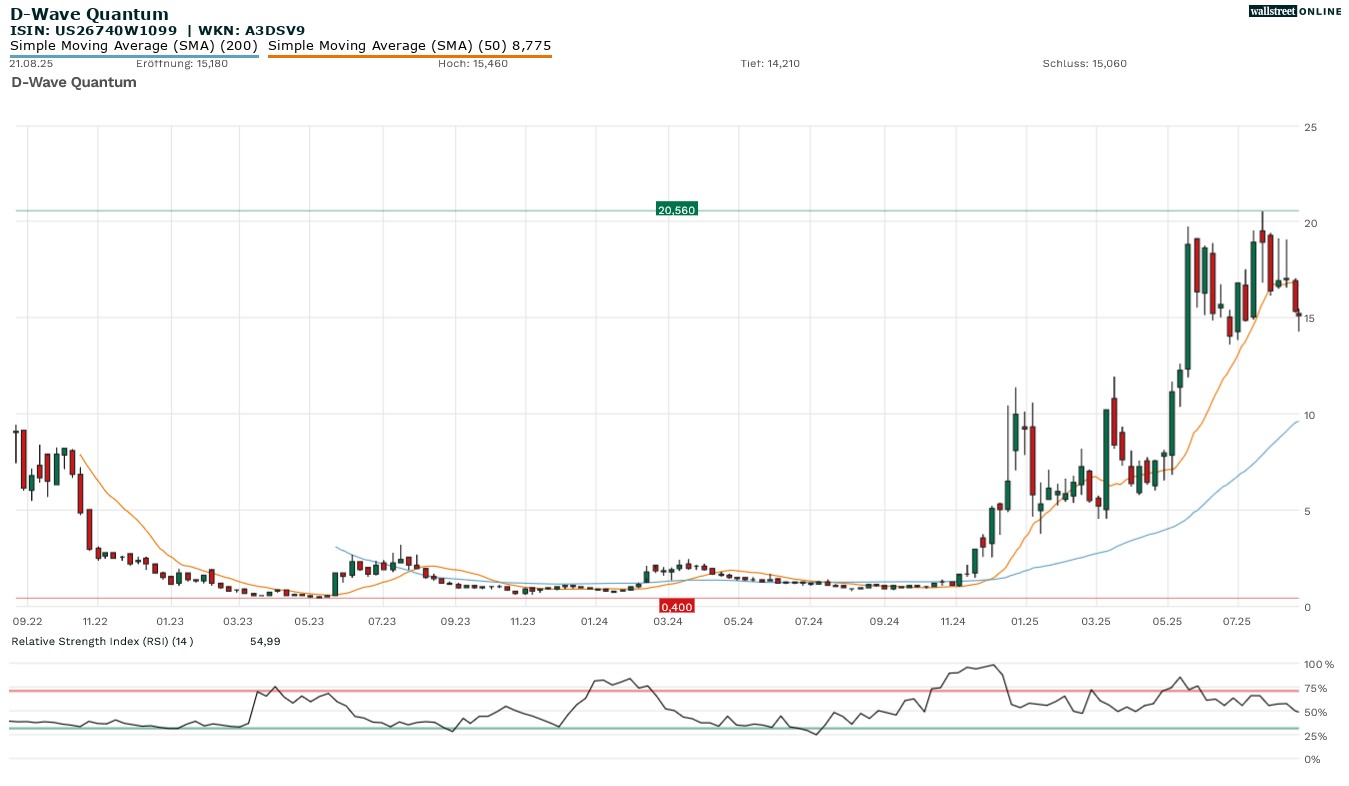
Task: Click the Eröffnung: 15,180 value
Action: pos(182,63)
